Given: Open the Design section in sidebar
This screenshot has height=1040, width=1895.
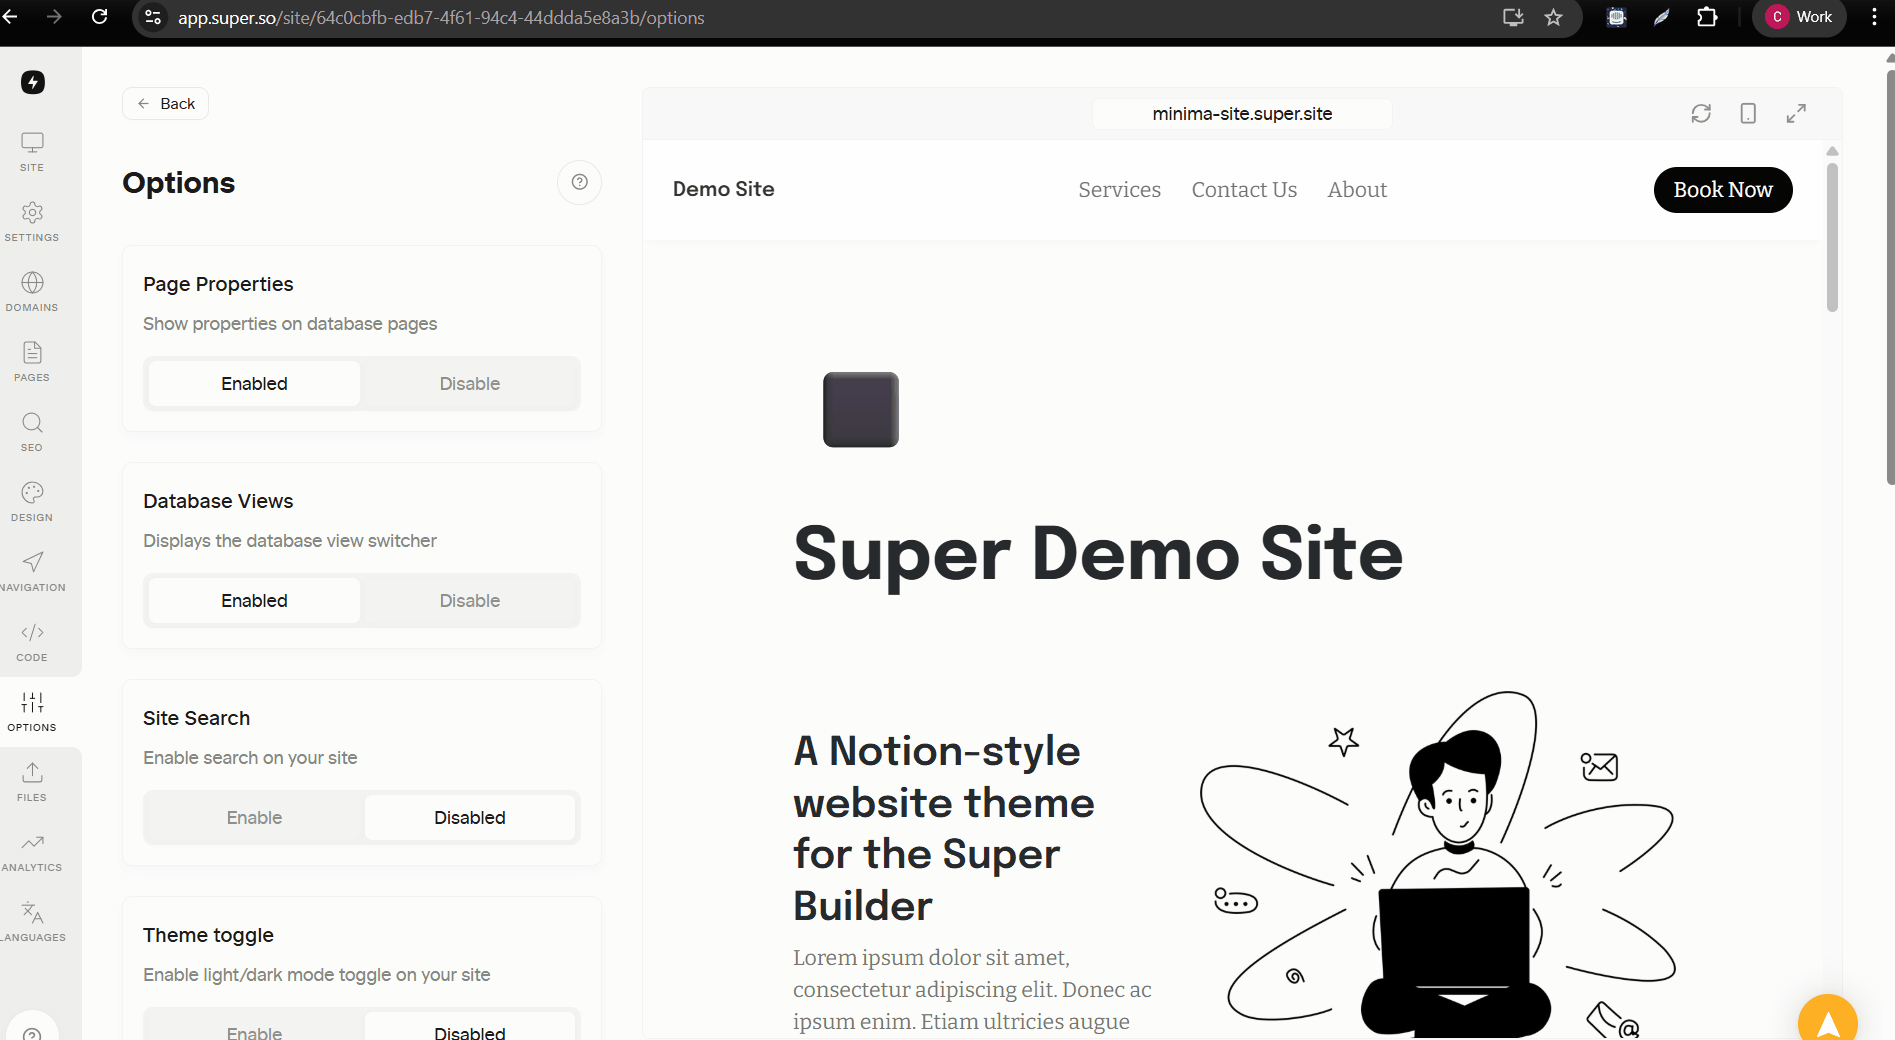Looking at the screenshot, I should coord(32,502).
